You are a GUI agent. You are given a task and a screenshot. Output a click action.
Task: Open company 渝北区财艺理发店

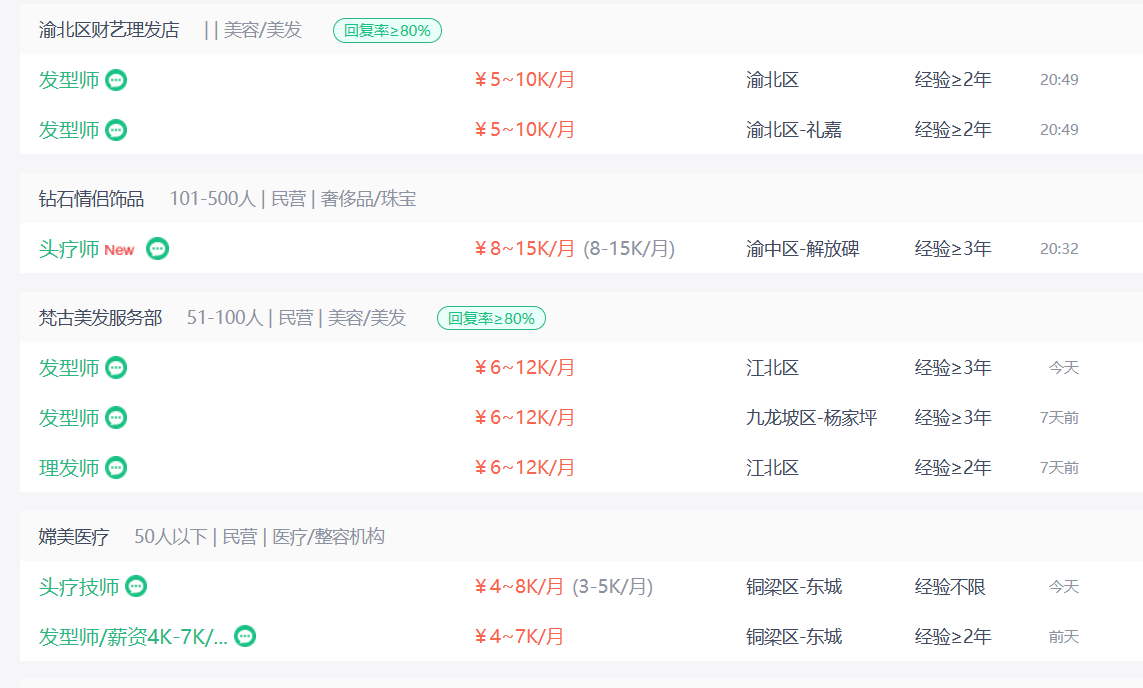pyautogui.click(x=109, y=30)
